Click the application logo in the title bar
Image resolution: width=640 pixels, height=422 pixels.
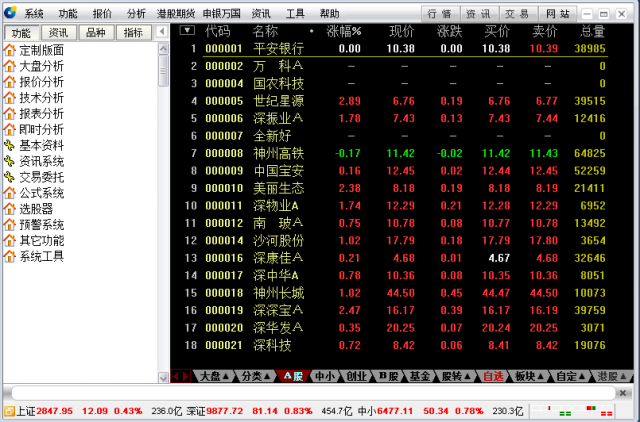9,13
